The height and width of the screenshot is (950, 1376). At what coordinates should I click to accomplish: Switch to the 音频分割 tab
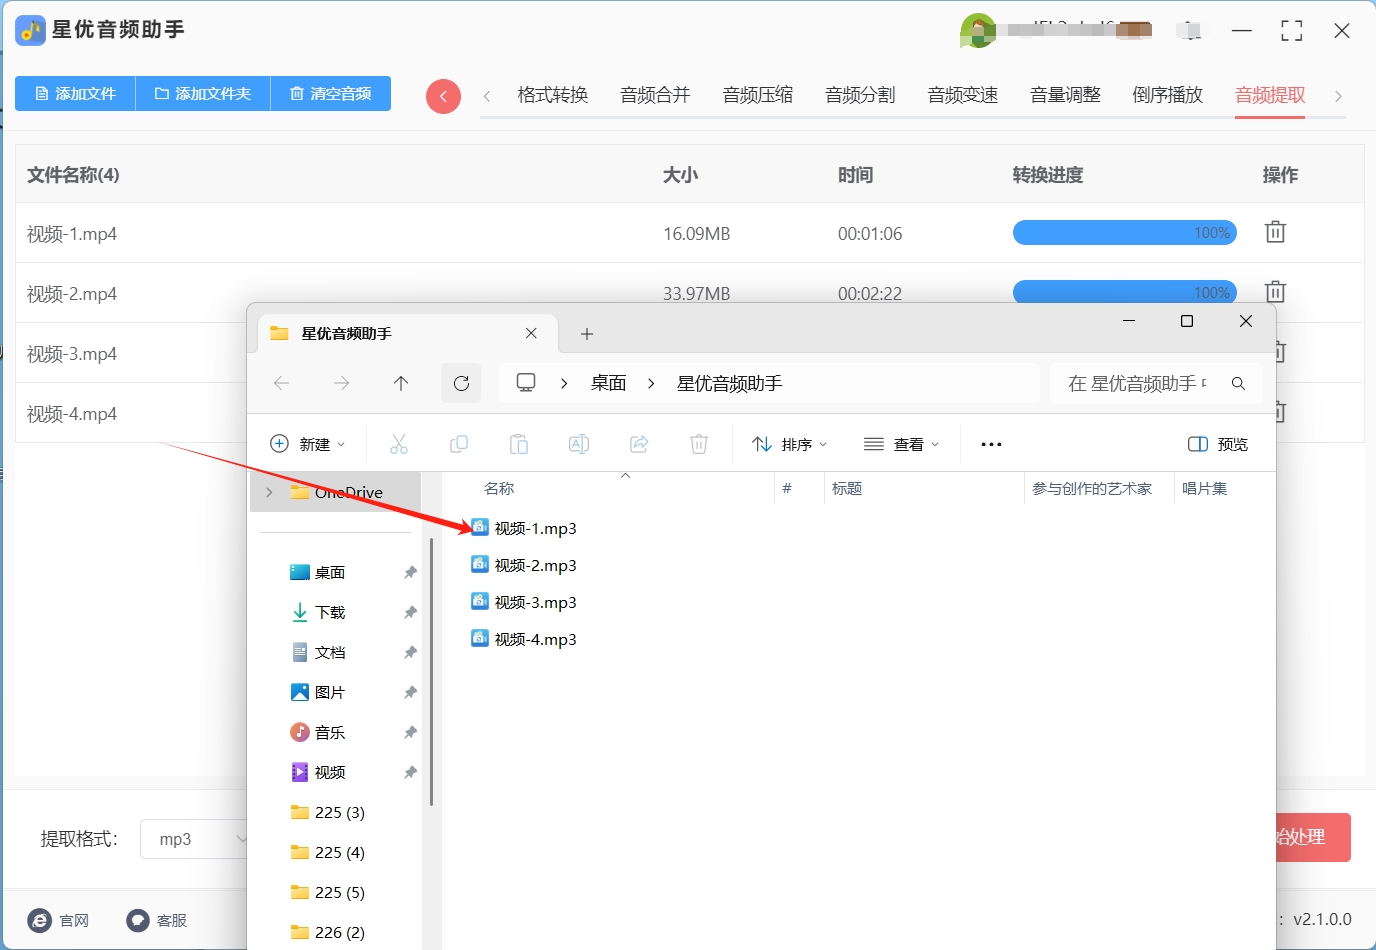coord(860,95)
